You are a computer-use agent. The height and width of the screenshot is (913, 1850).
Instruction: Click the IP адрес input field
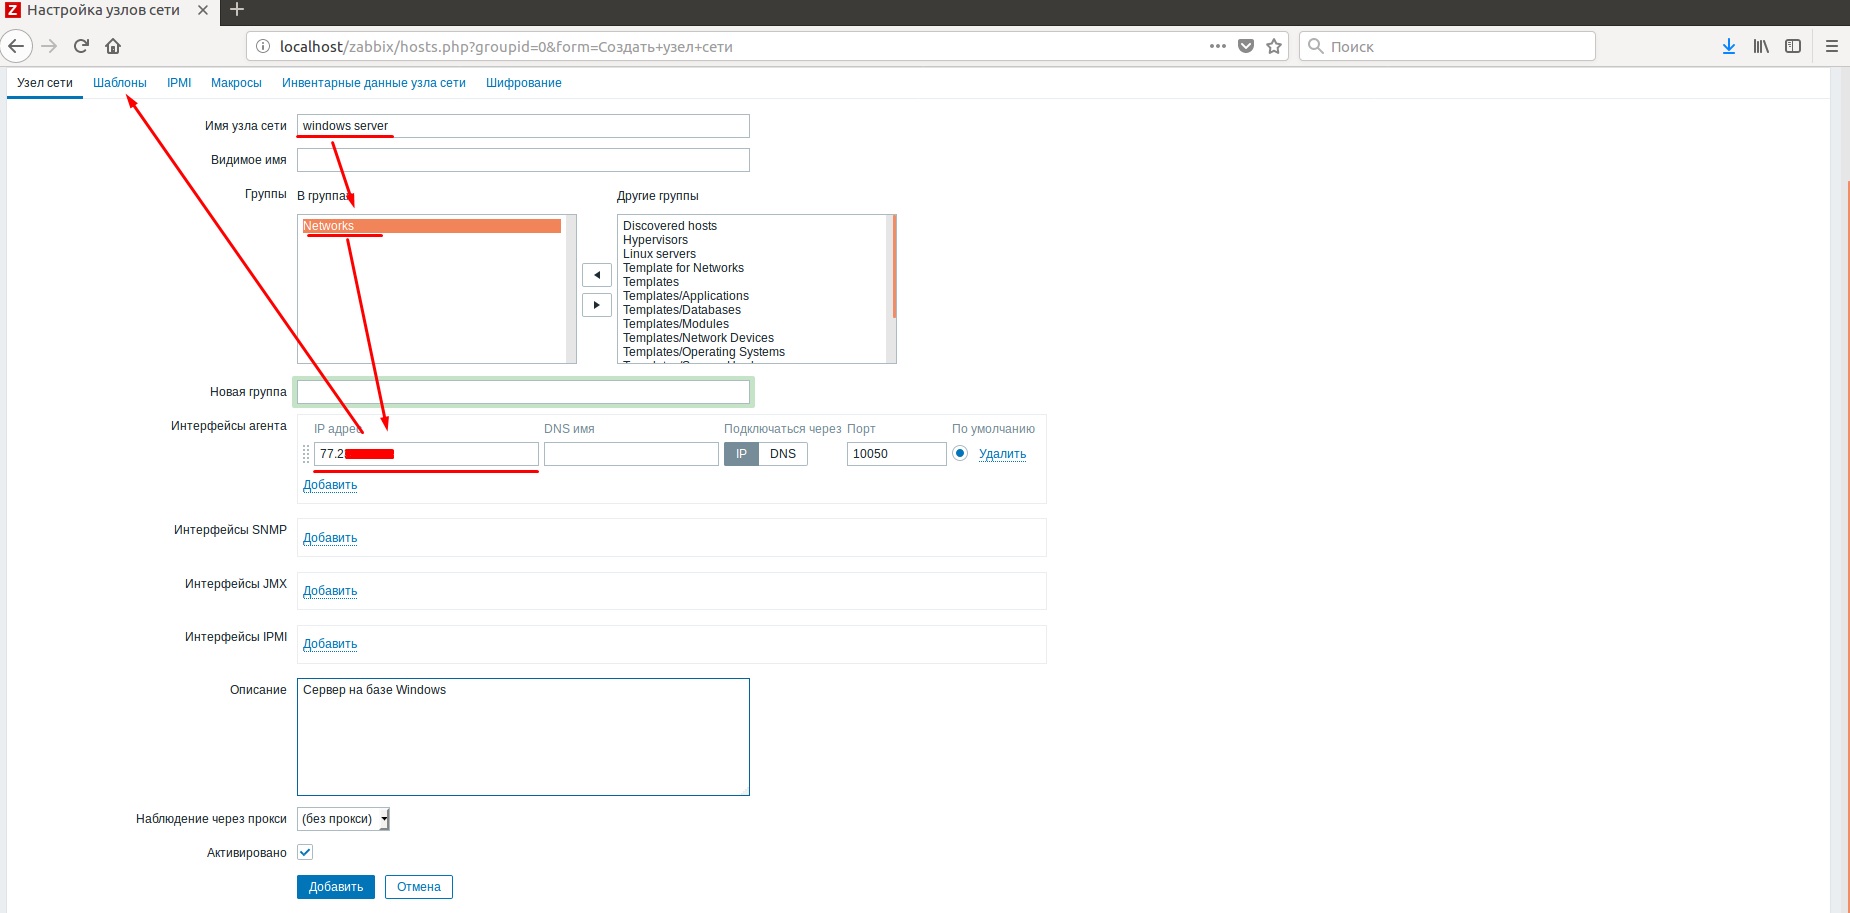(426, 454)
